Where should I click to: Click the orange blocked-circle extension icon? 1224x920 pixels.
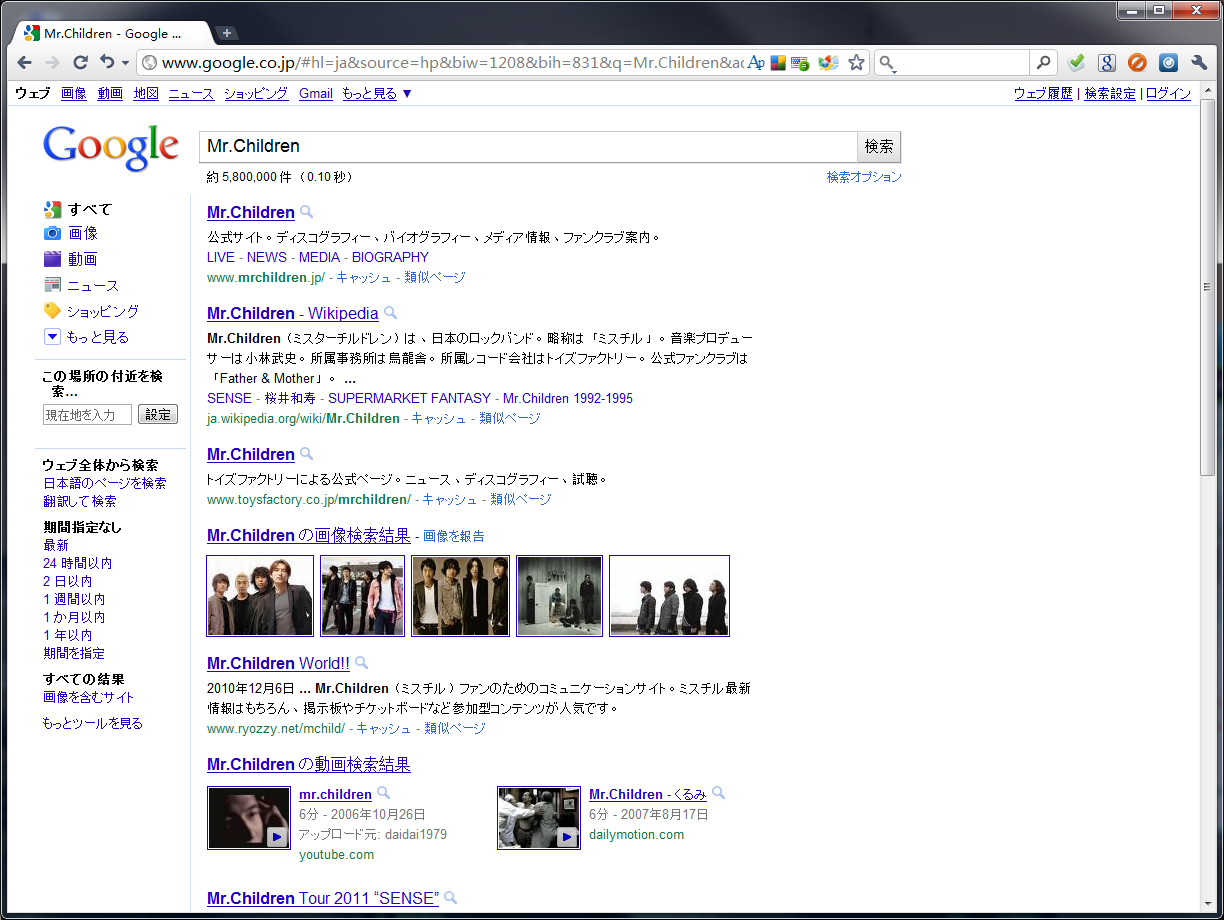(x=1137, y=63)
